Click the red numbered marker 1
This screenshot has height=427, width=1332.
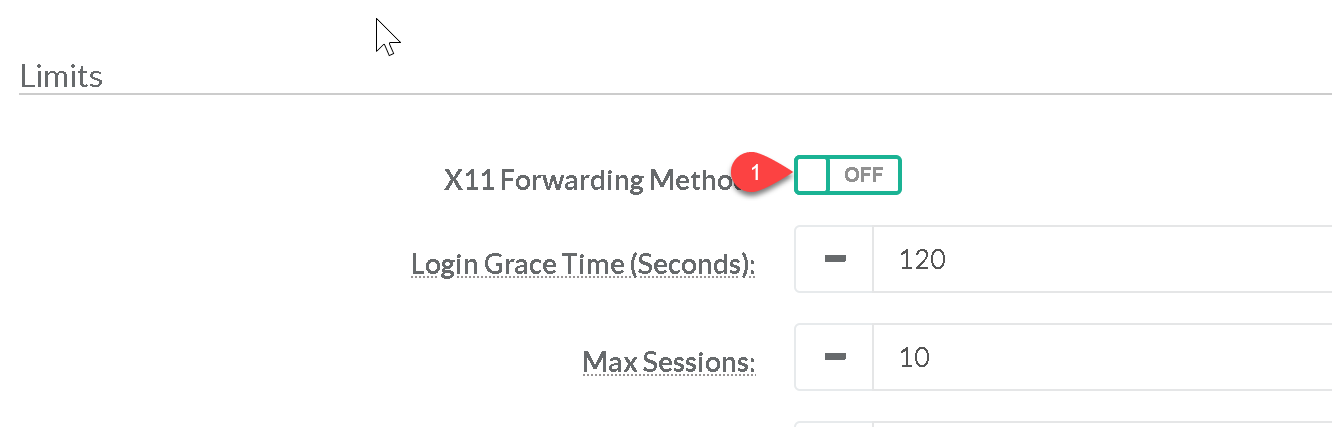pos(756,174)
